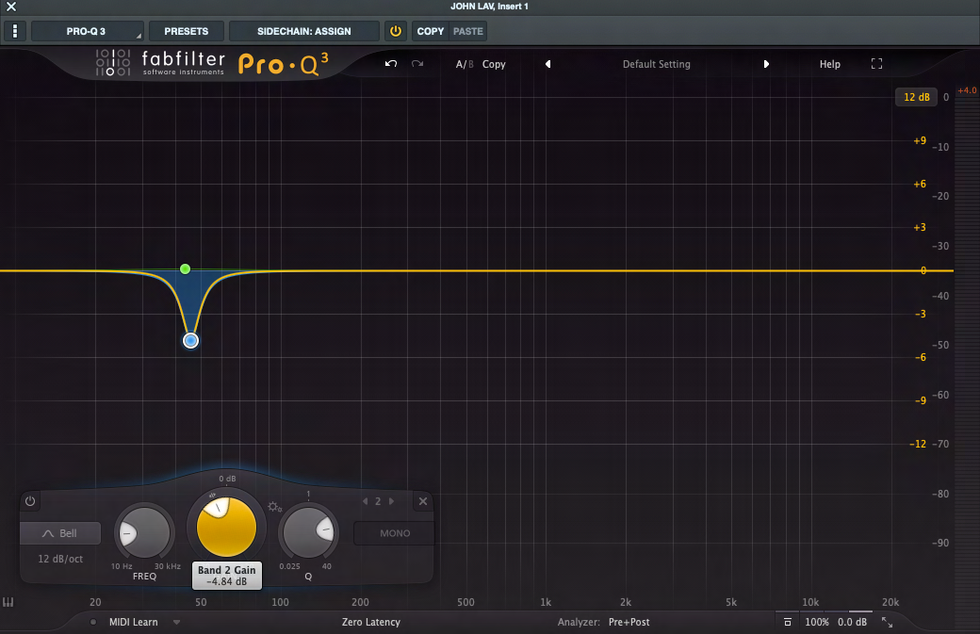Click the 100% gain scale control

click(816, 622)
